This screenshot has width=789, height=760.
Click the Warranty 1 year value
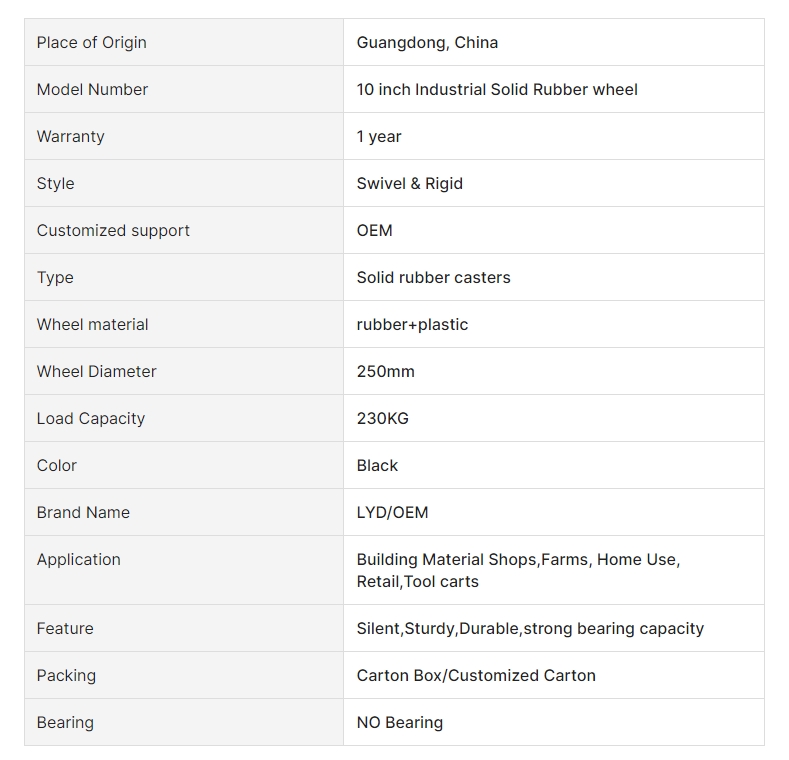379,136
